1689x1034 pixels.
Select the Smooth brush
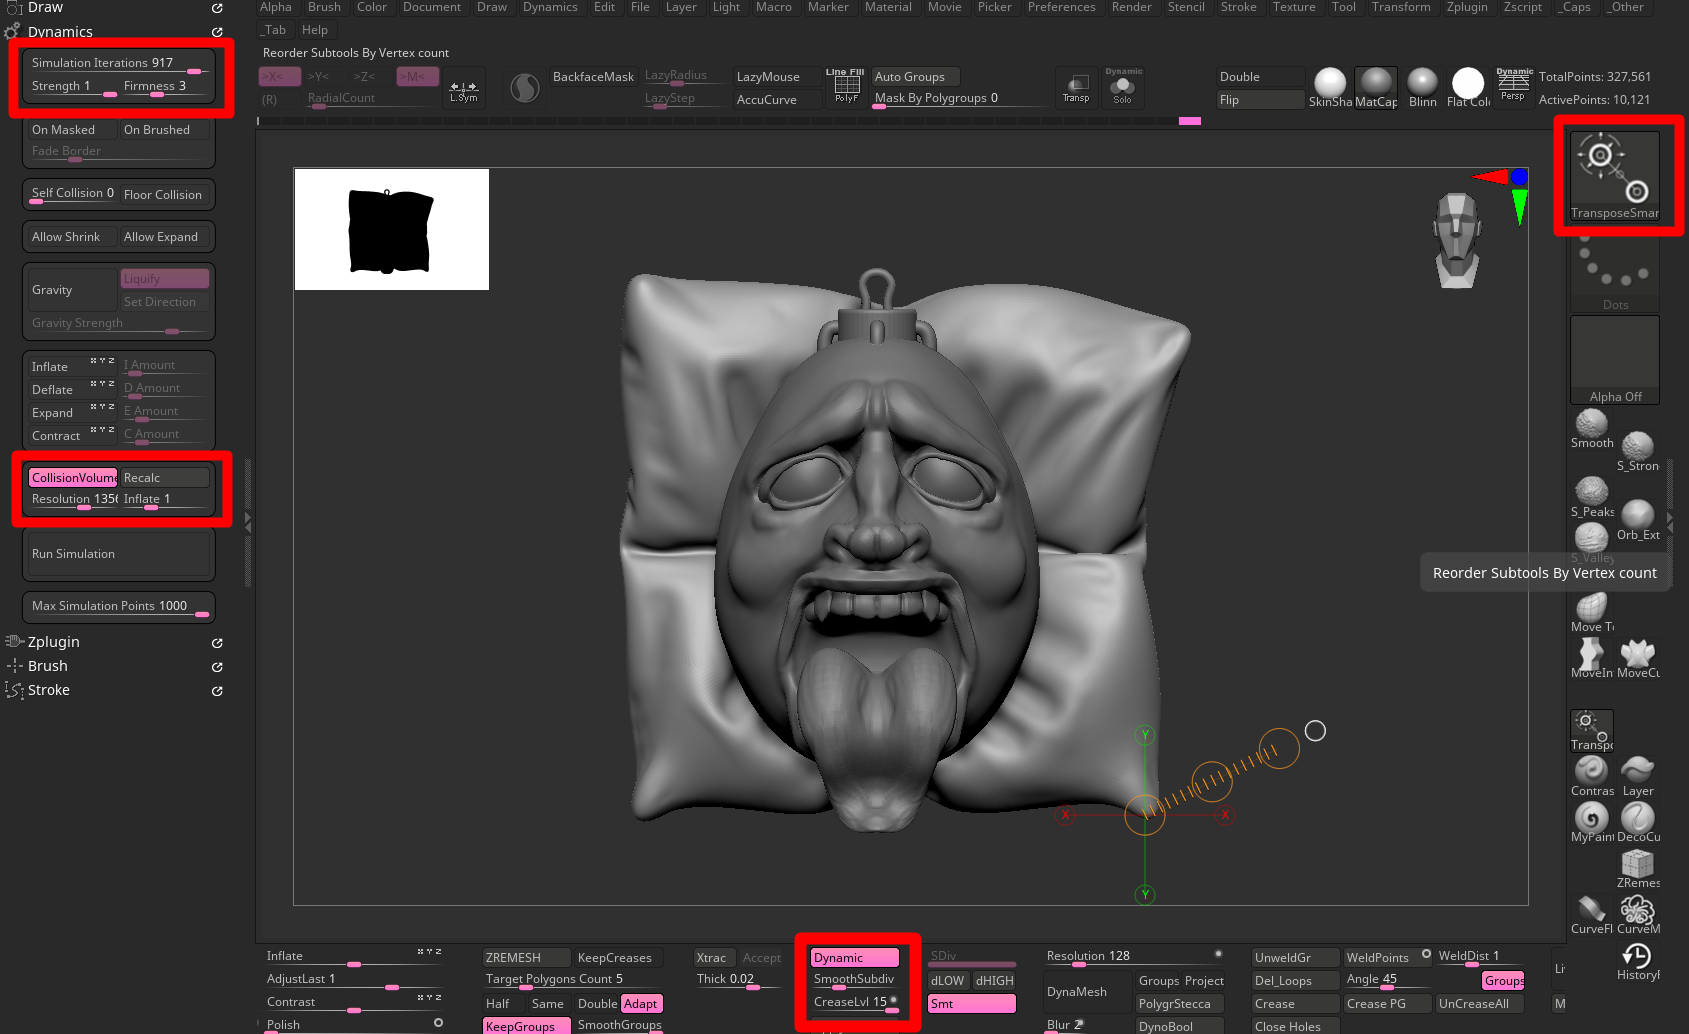pos(1592,429)
